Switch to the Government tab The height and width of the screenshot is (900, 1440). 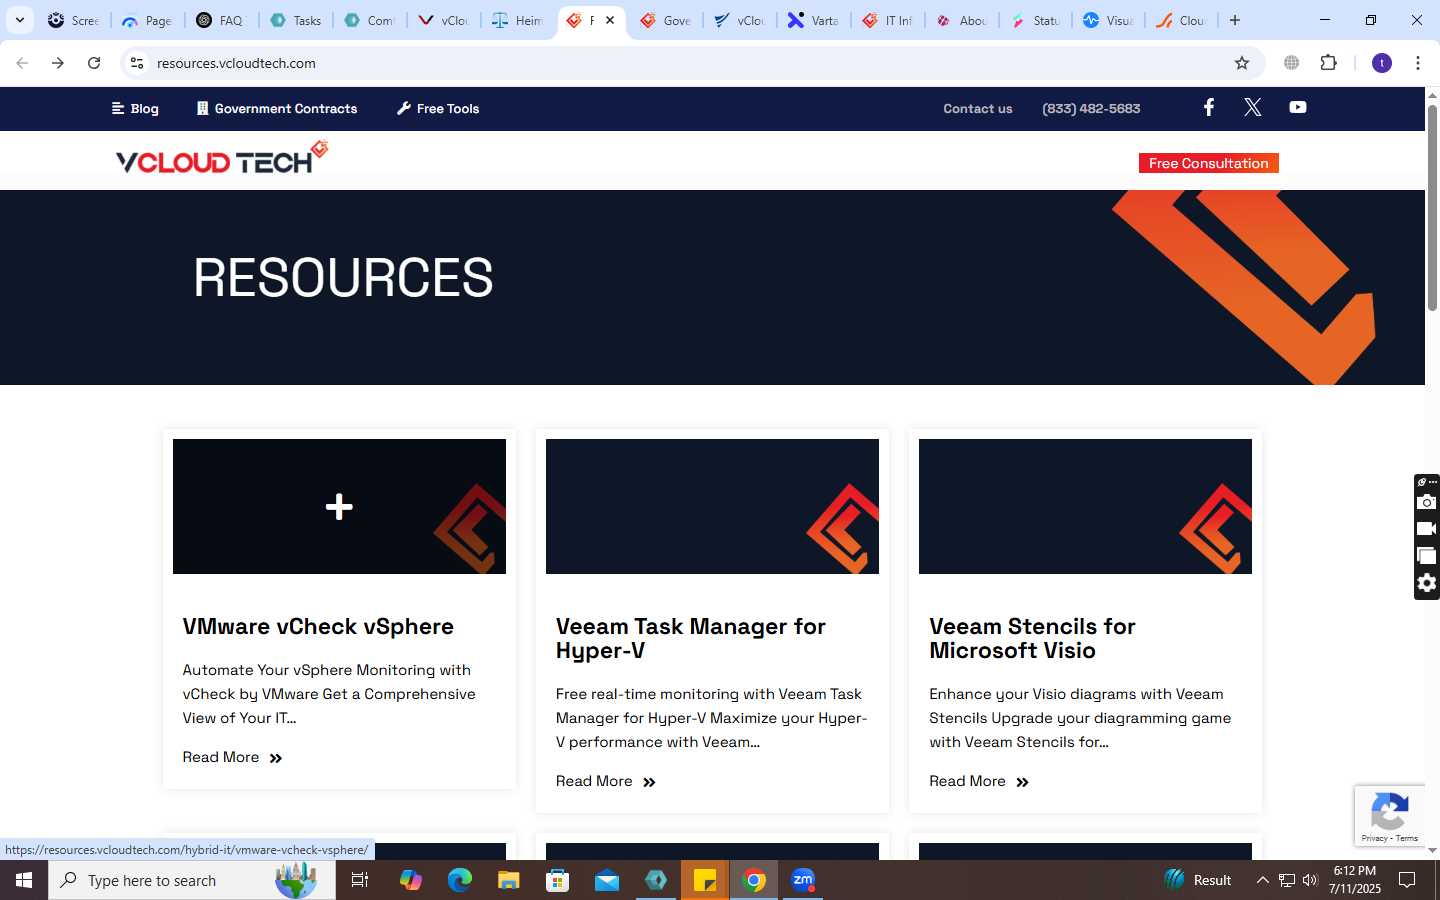(665, 20)
